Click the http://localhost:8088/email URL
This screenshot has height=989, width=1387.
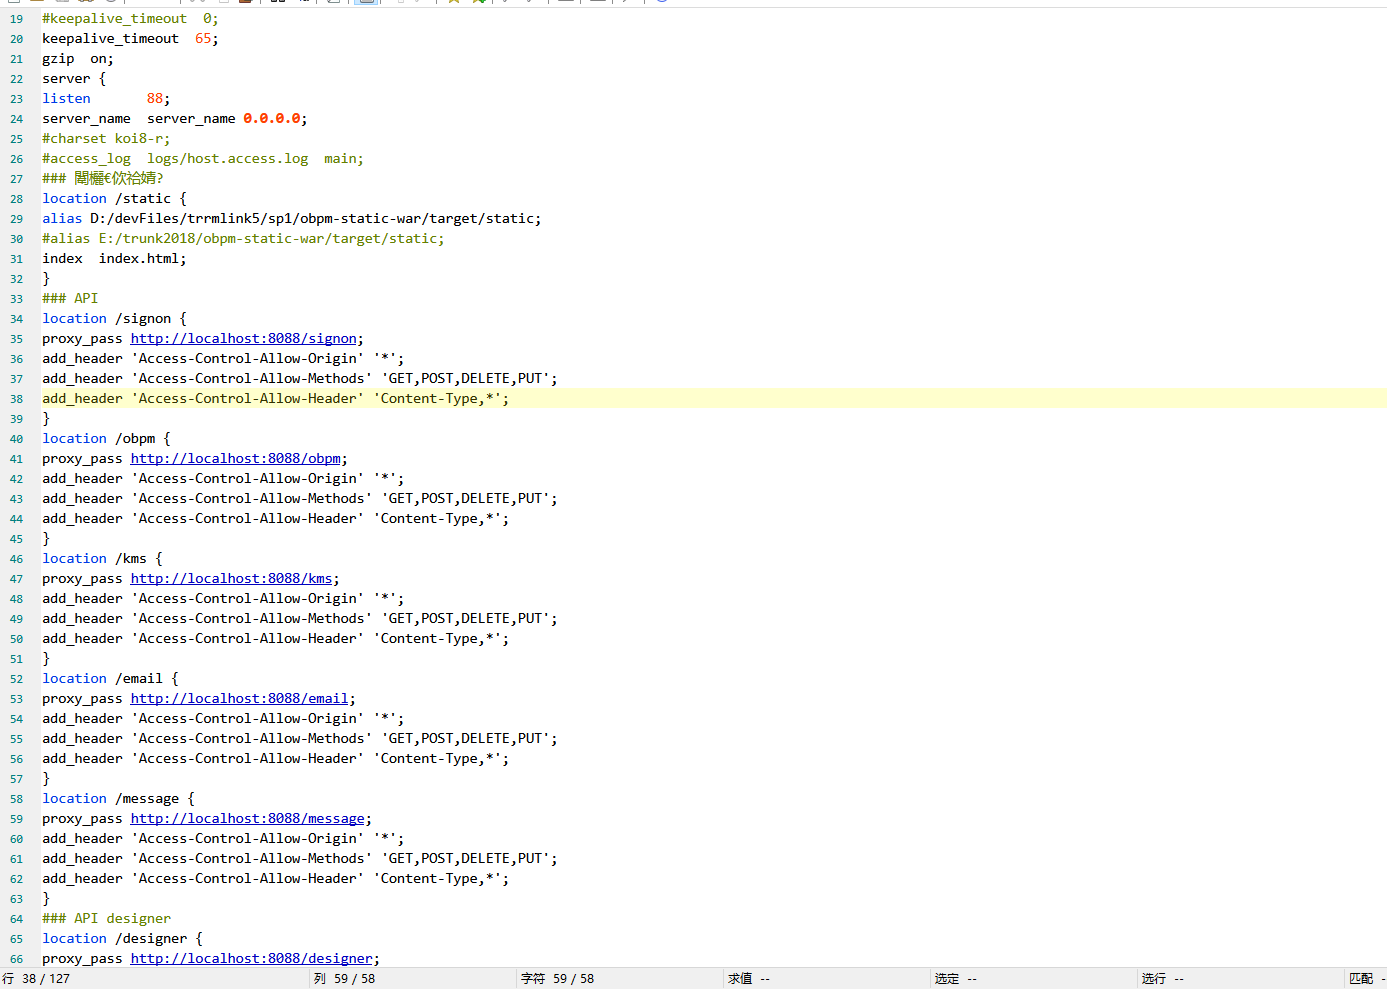click(x=239, y=699)
